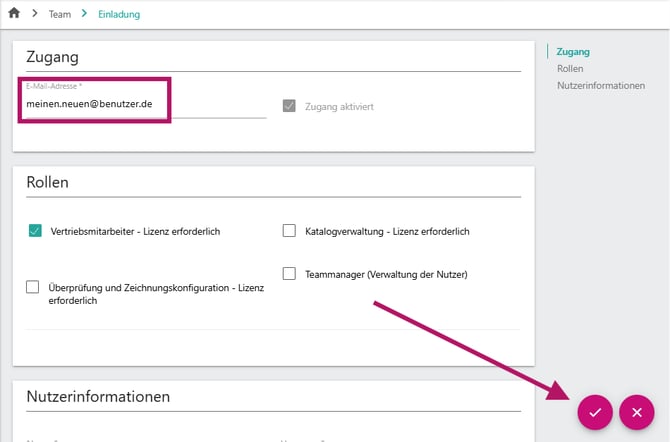Image resolution: width=670 pixels, height=442 pixels.
Task: Click the first breadcrumb chevron after home
Action: click(35, 14)
